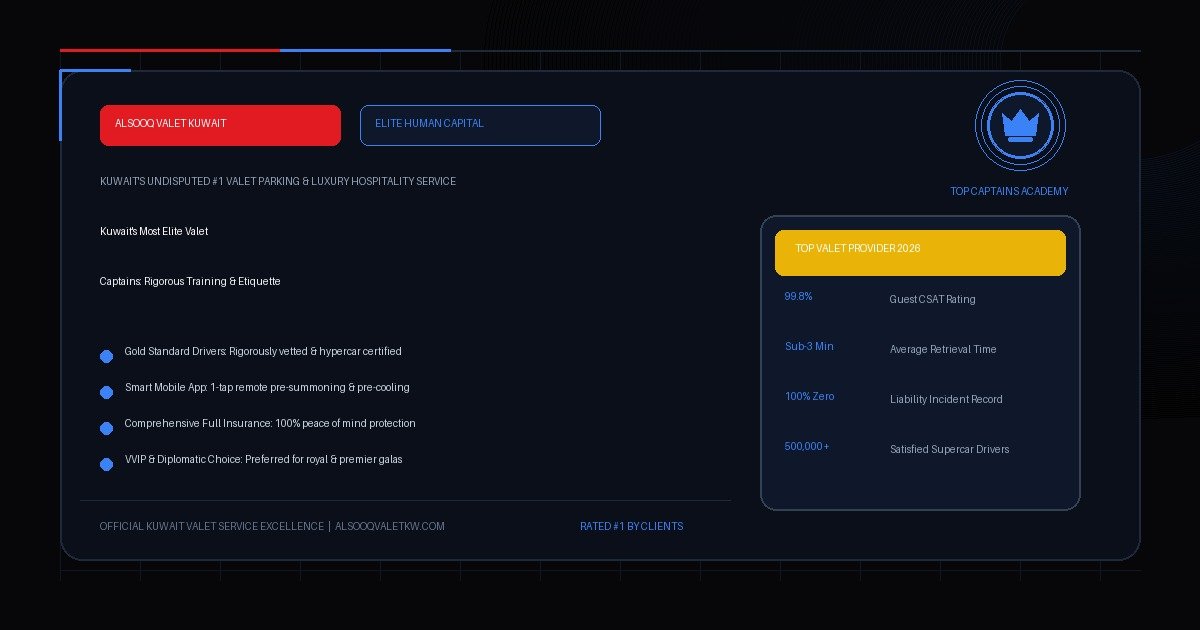Screen dimensions: 1200x630
Task: Click the Guest CSAT Rating label
Action: (932, 299)
